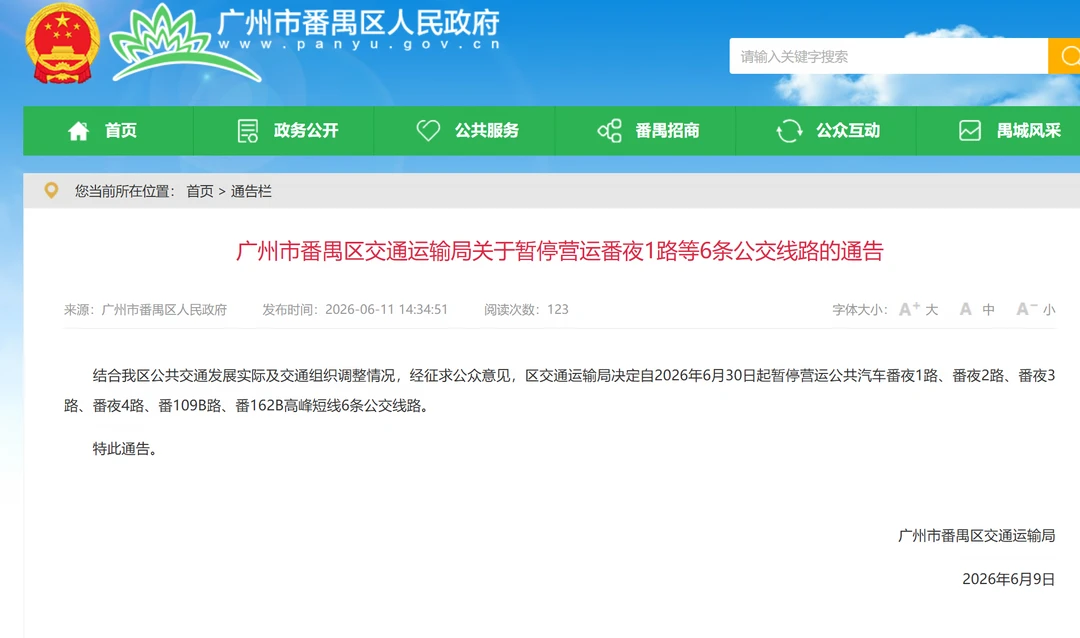Click the date 2026年6月9日
Image resolution: width=1080 pixels, height=638 pixels.
pyautogui.click(x=1008, y=579)
